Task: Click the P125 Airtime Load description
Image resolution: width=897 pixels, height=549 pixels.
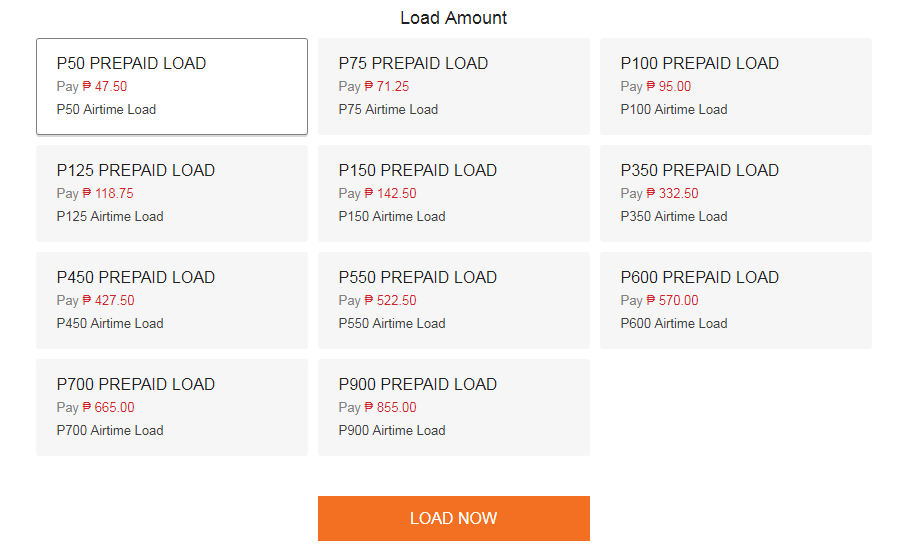Action: (x=110, y=216)
